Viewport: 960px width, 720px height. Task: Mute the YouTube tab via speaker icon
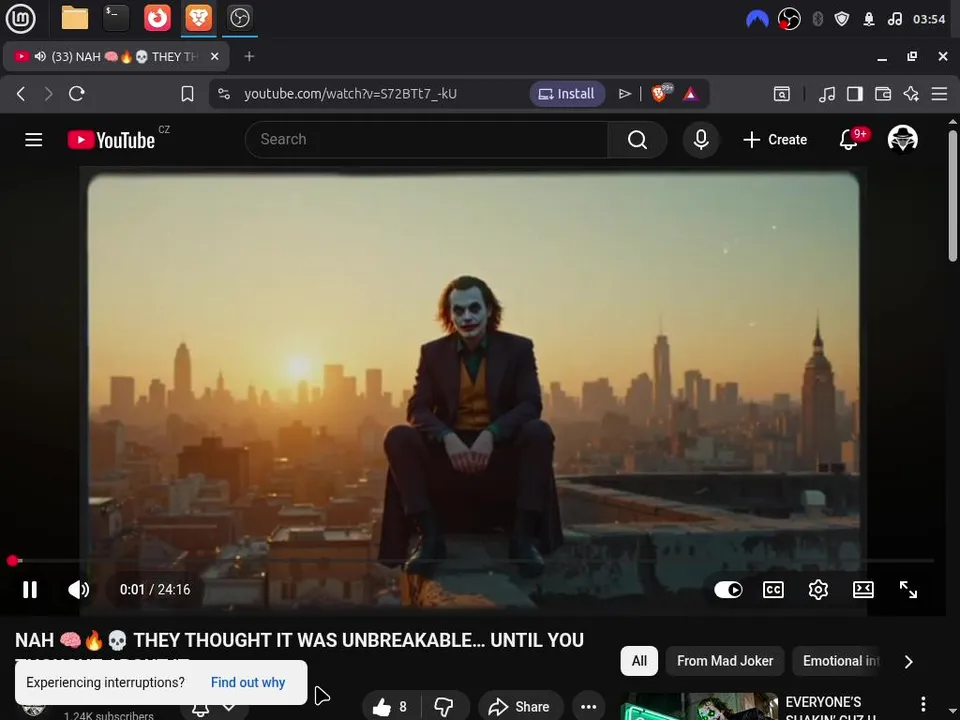coord(40,56)
